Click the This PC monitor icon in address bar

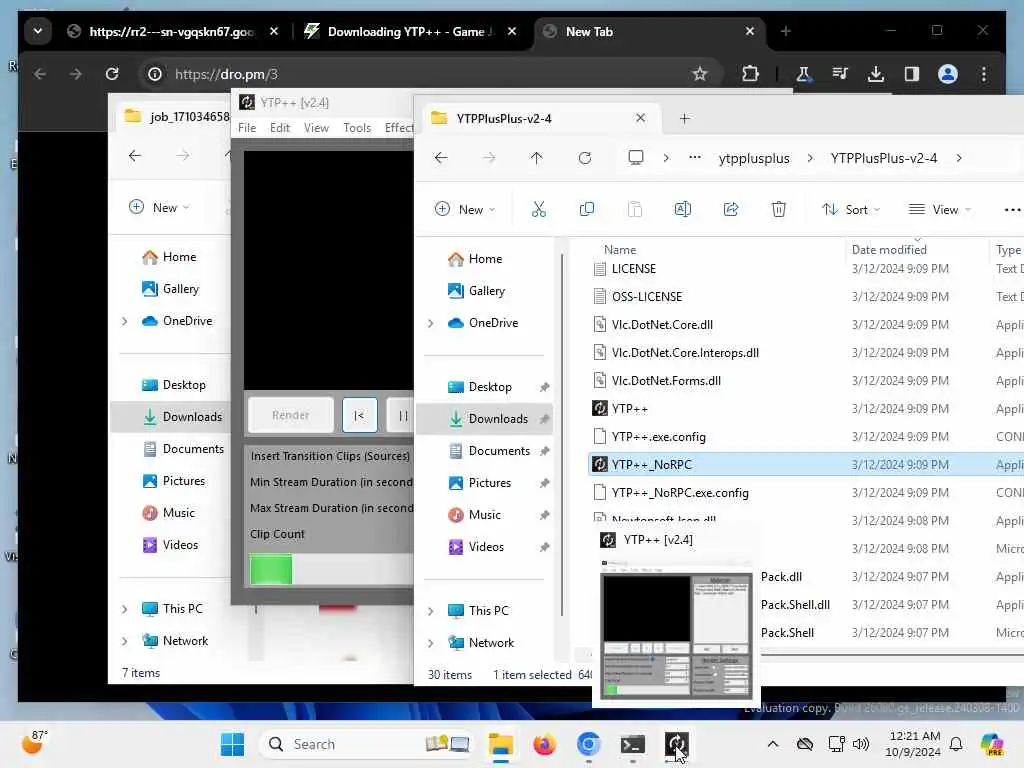click(x=635, y=157)
